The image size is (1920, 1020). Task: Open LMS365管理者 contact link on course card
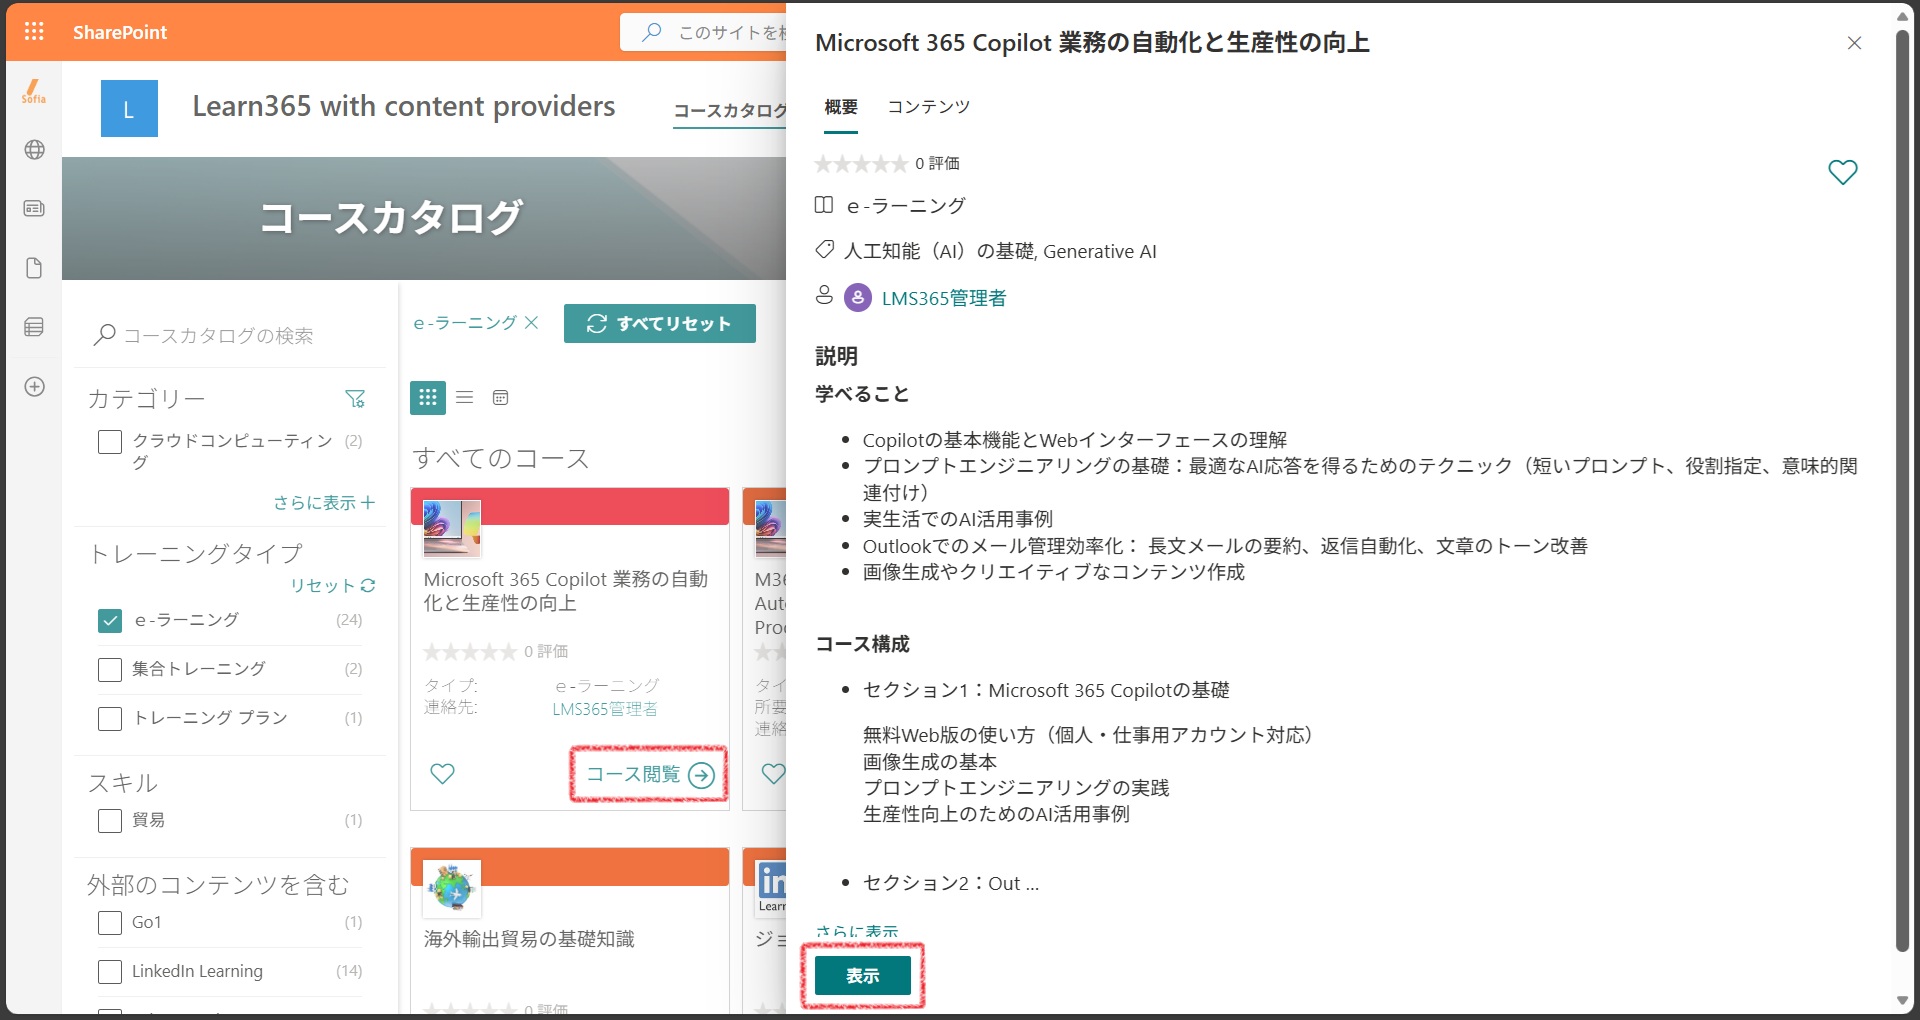click(x=605, y=709)
